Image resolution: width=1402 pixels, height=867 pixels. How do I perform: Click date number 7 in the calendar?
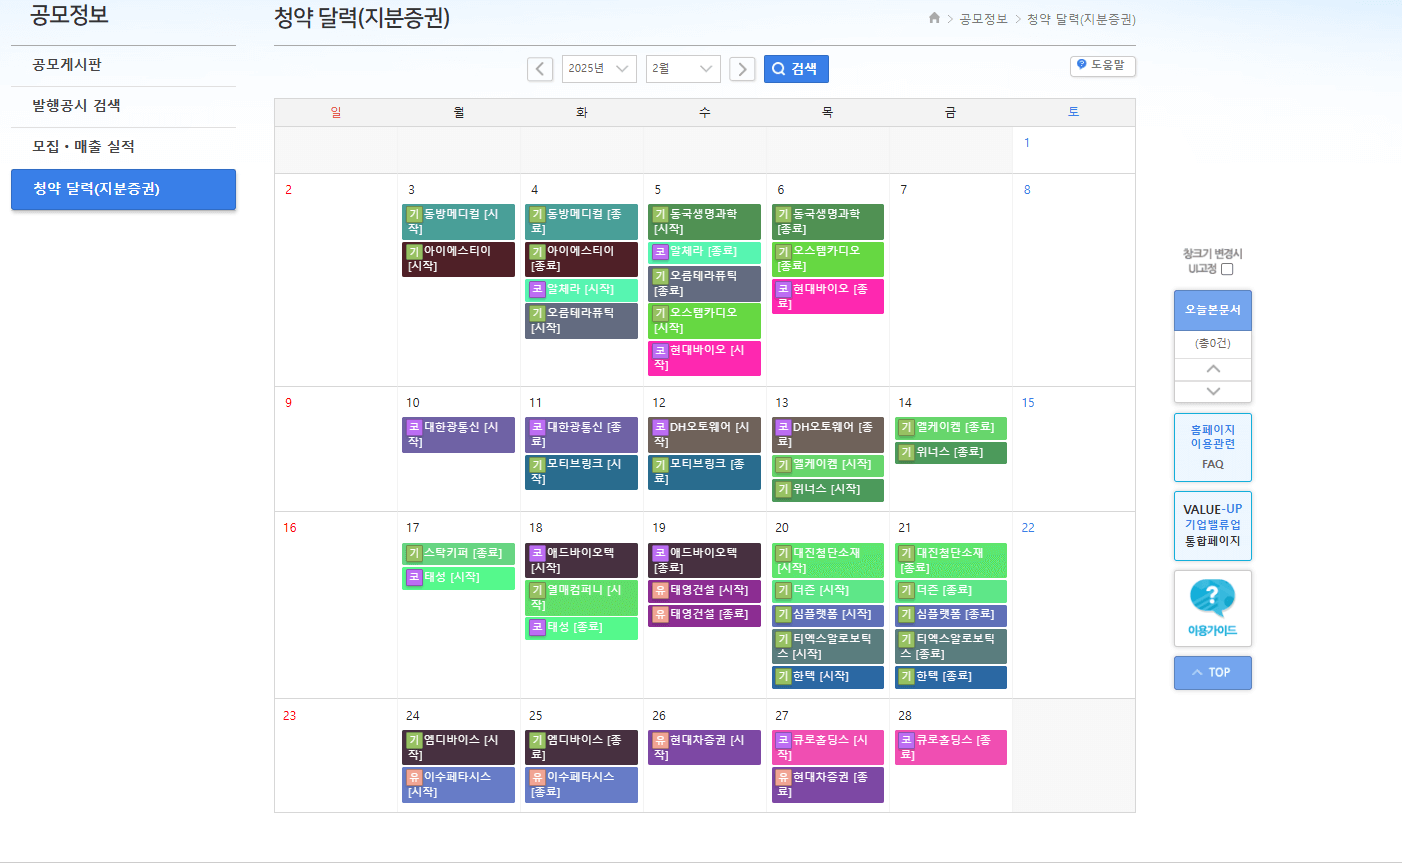[904, 190]
